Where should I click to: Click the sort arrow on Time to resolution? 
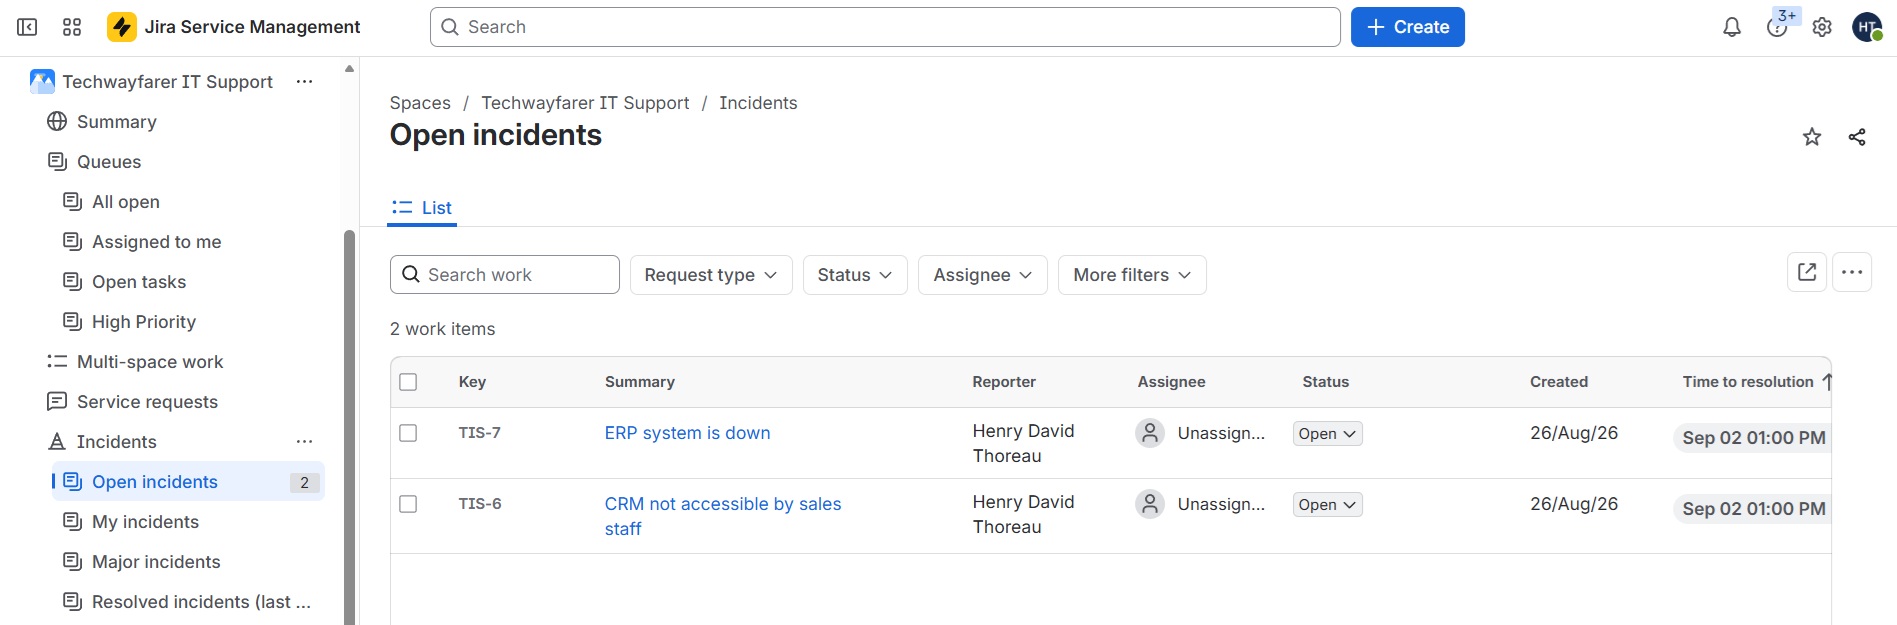click(x=1827, y=381)
